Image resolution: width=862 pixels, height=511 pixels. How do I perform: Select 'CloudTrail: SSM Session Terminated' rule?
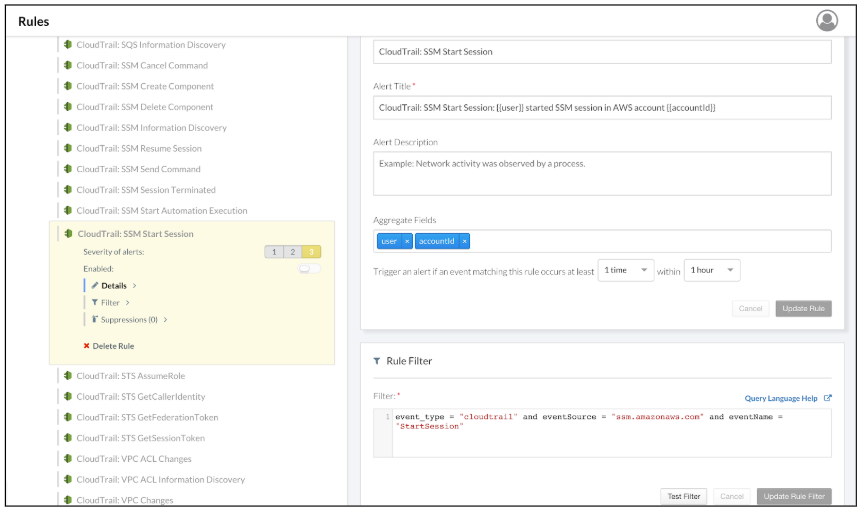[x=146, y=190]
